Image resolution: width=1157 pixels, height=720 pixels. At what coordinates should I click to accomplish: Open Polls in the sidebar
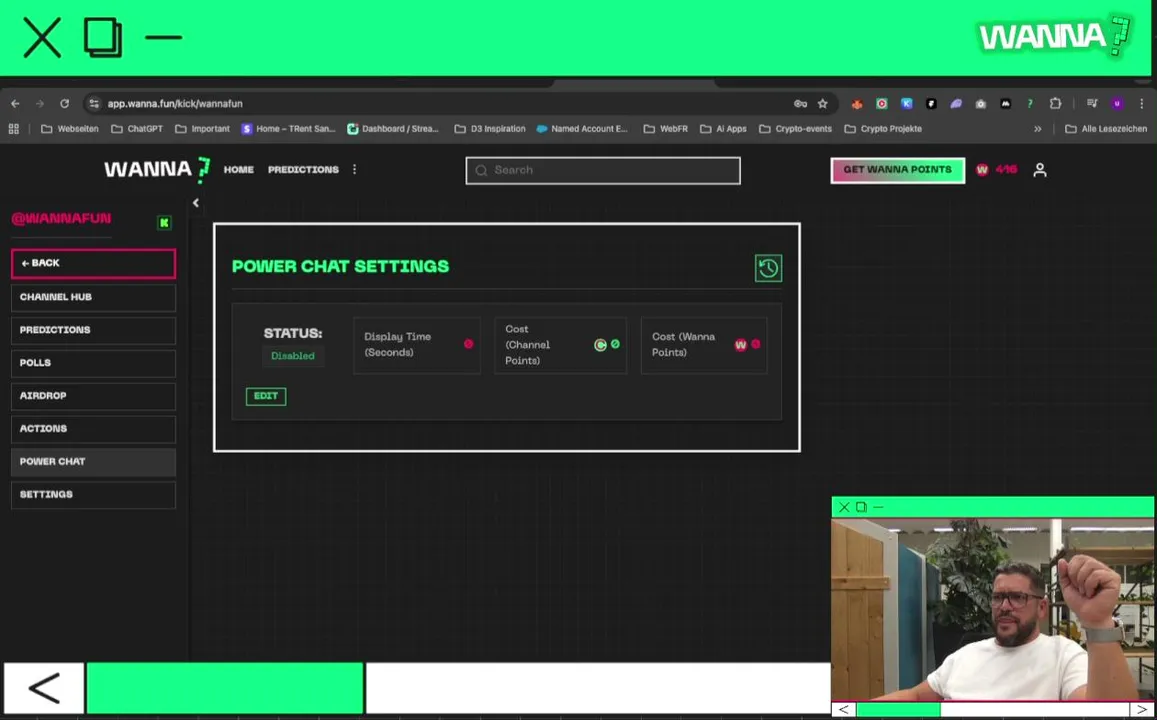pos(94,363)
